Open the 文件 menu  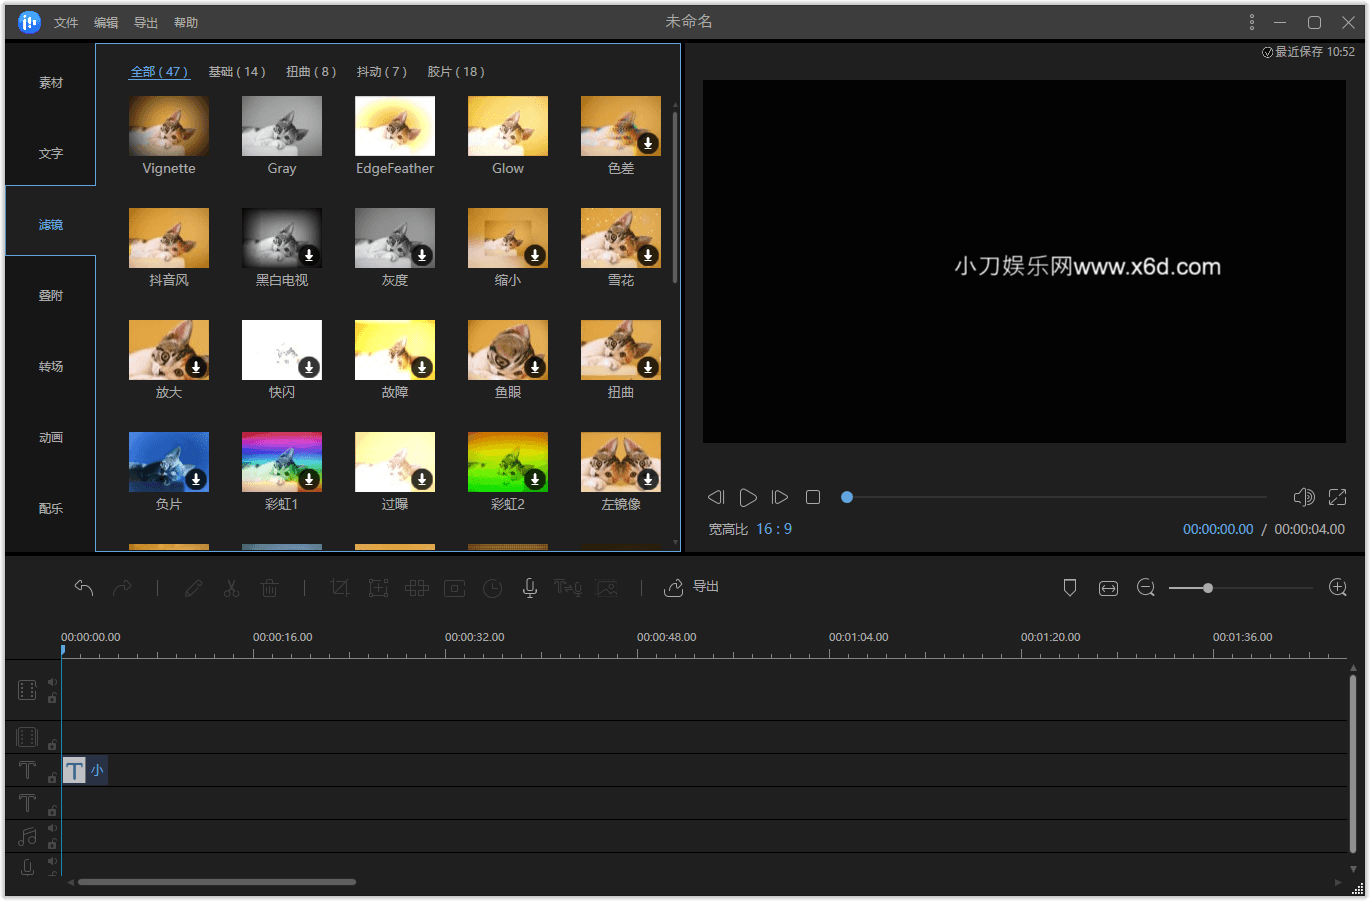pos(66,22)
